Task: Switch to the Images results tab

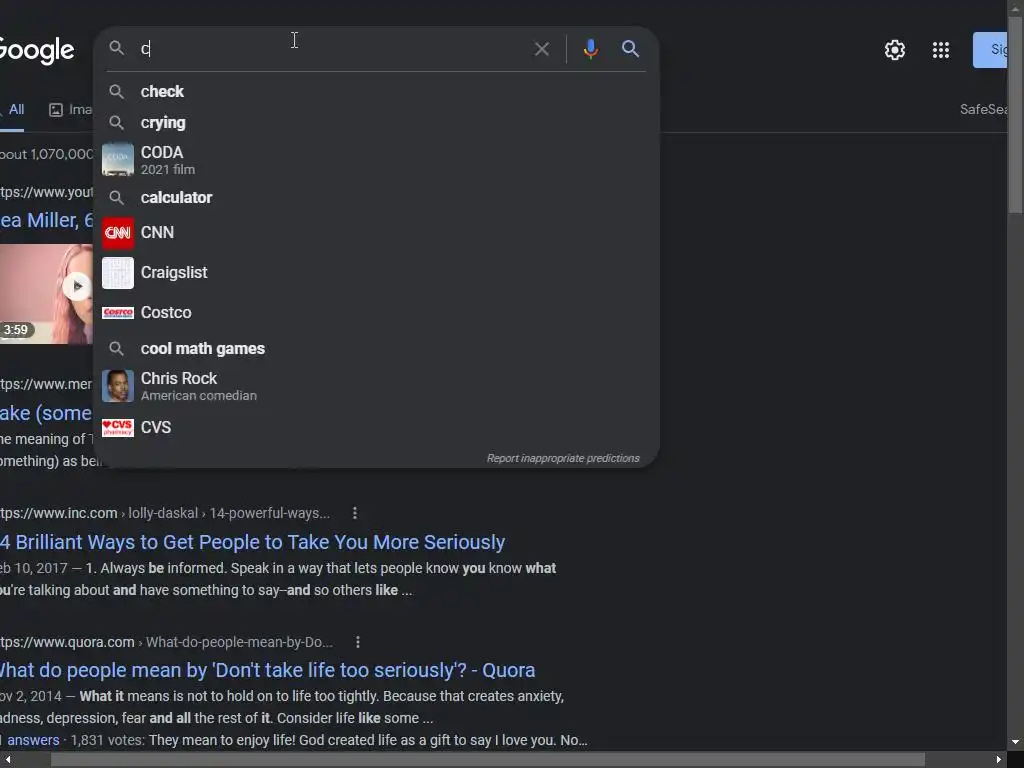Action: [71, 110]
